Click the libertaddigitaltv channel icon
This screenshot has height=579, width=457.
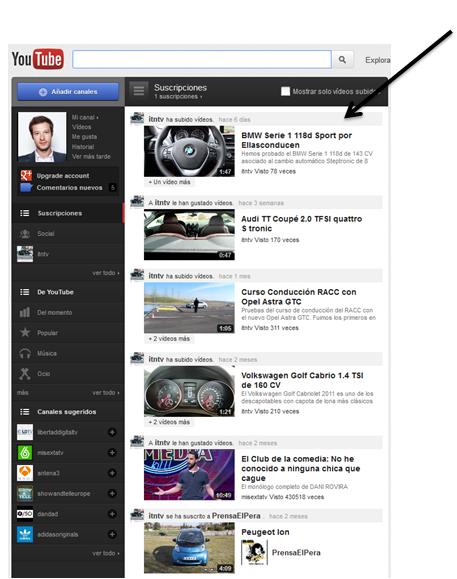click(25, 432)
